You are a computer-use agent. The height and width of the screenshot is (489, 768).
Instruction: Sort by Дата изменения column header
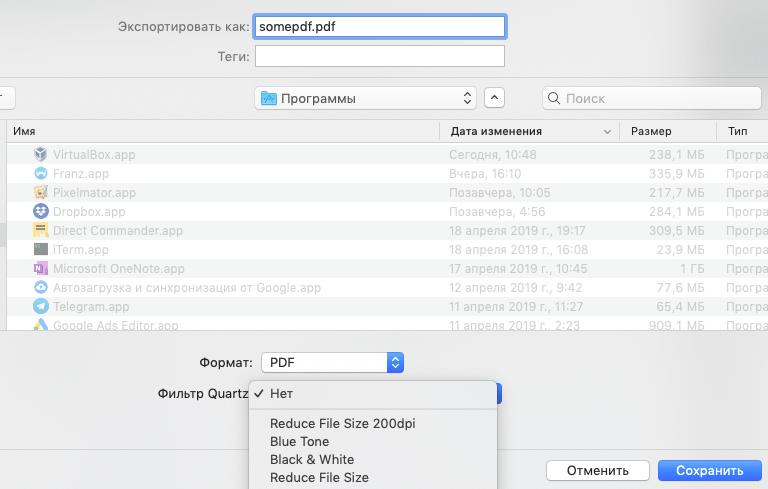point(529,131)
